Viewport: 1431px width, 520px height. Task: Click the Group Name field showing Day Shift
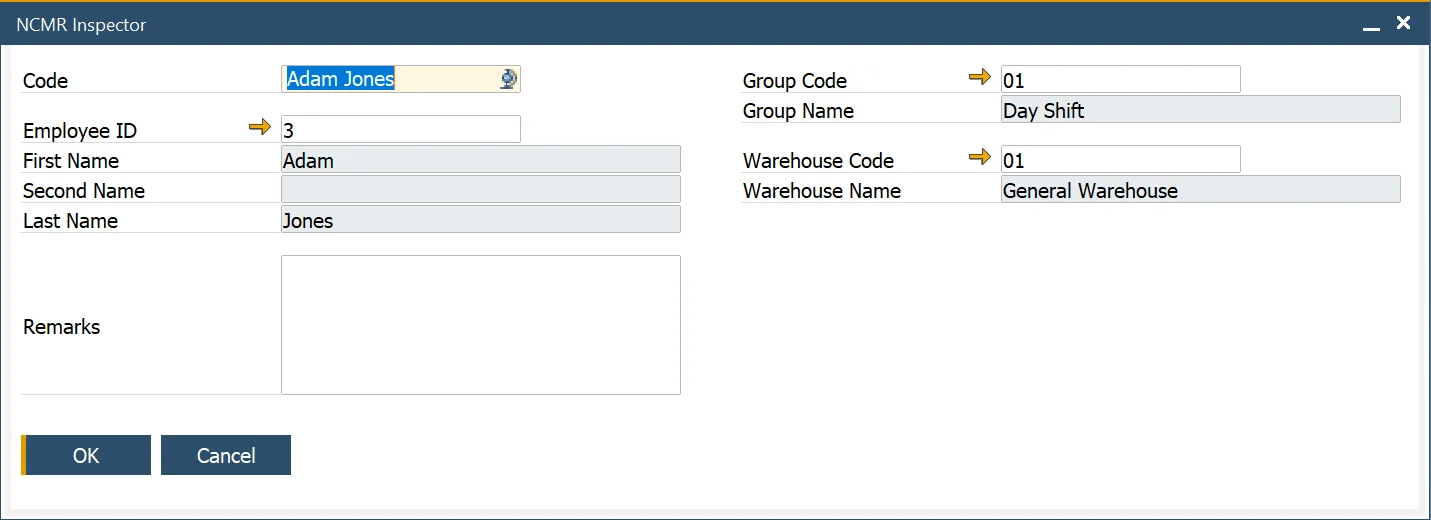(x=1200, y=110)
